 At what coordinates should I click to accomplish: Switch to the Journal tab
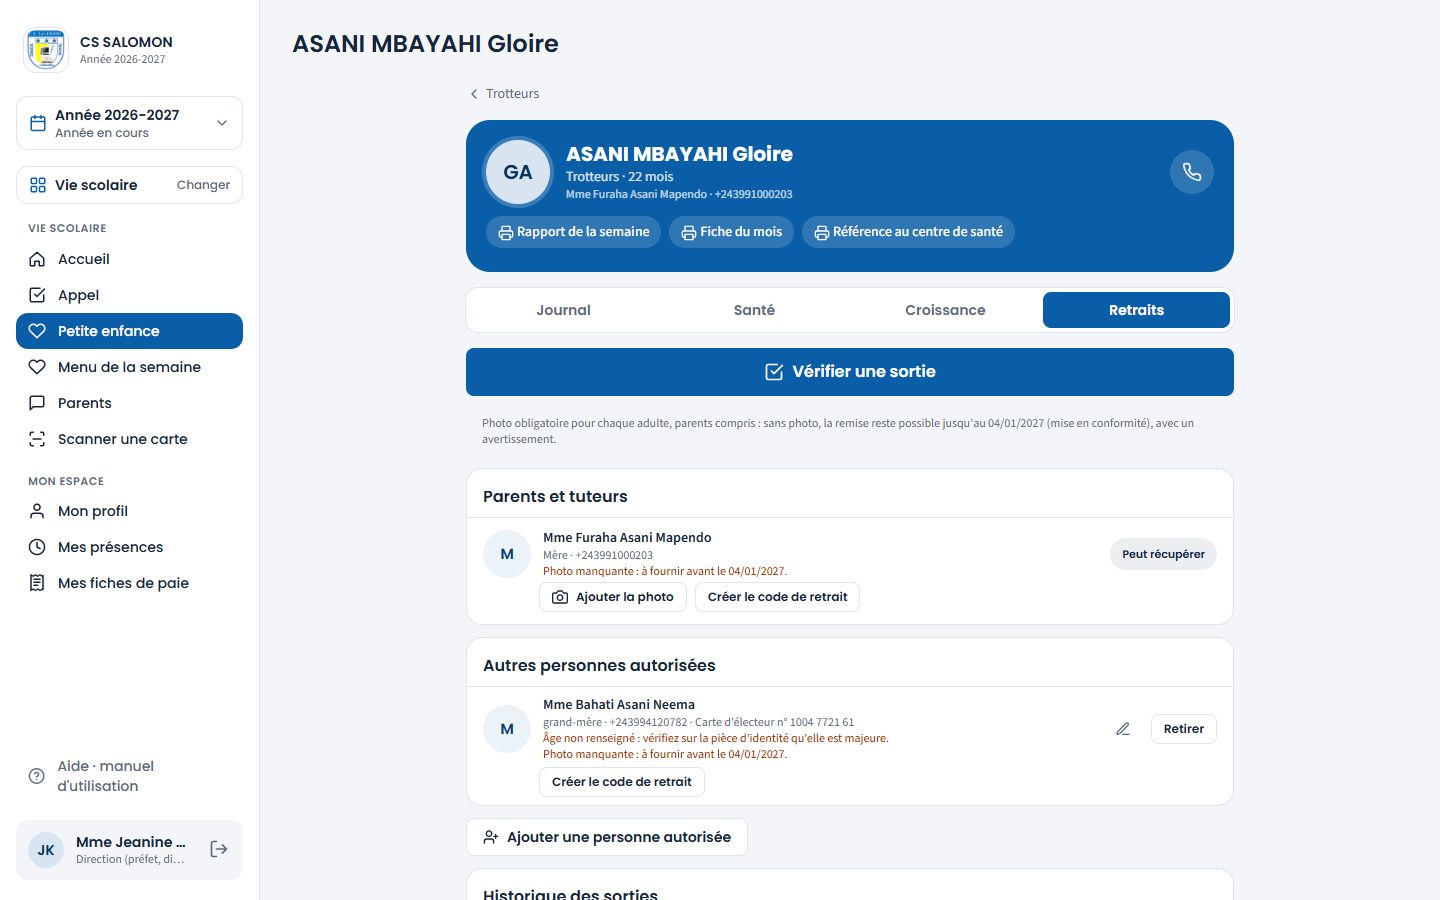coord(563,310)
